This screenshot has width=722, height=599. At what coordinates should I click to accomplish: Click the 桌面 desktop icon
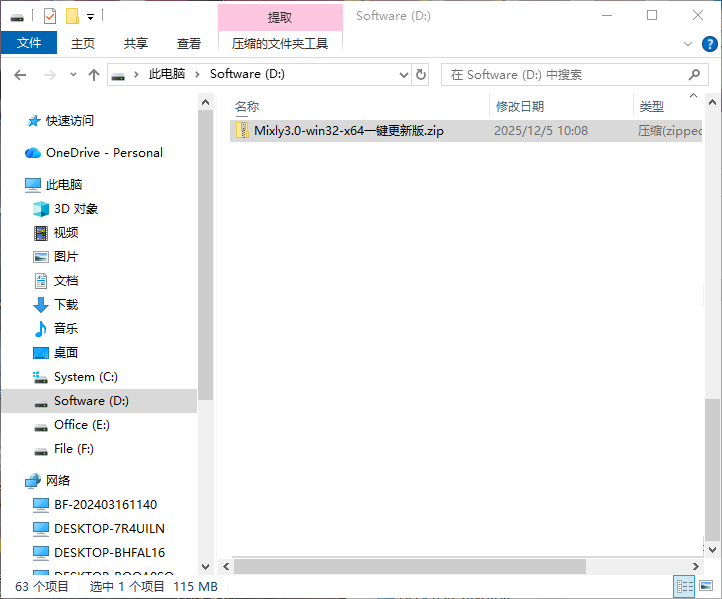click(x=41, y=353)
